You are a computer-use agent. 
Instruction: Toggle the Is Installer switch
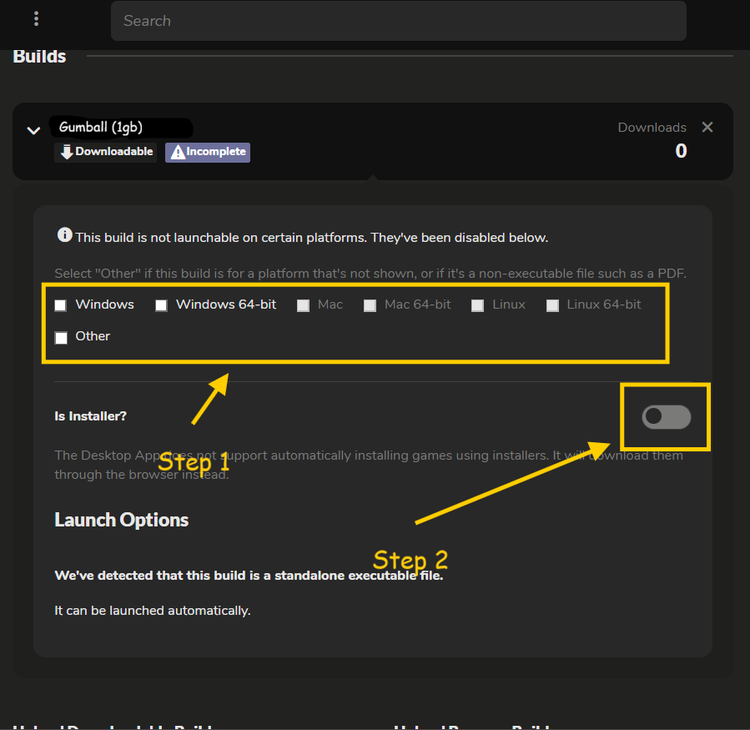click(x=666, y=417)
